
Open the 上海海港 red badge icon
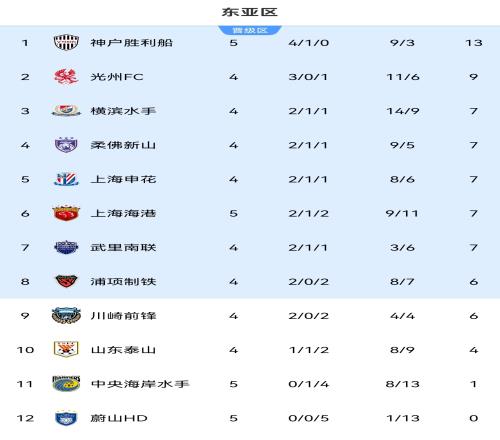tap(66, 213)
